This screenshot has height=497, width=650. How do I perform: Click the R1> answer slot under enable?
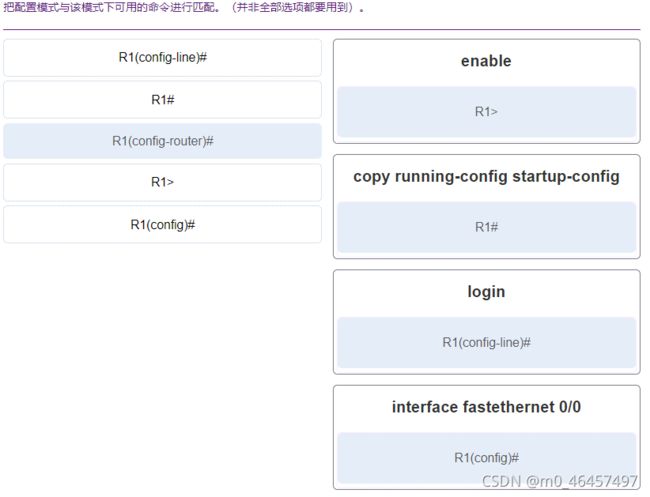tap(487, 112)
